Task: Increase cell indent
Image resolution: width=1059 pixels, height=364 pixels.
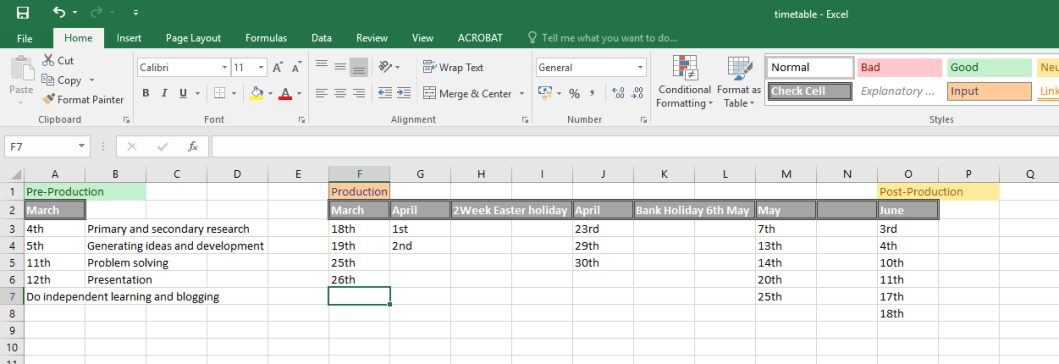Action: pos(404,93)
